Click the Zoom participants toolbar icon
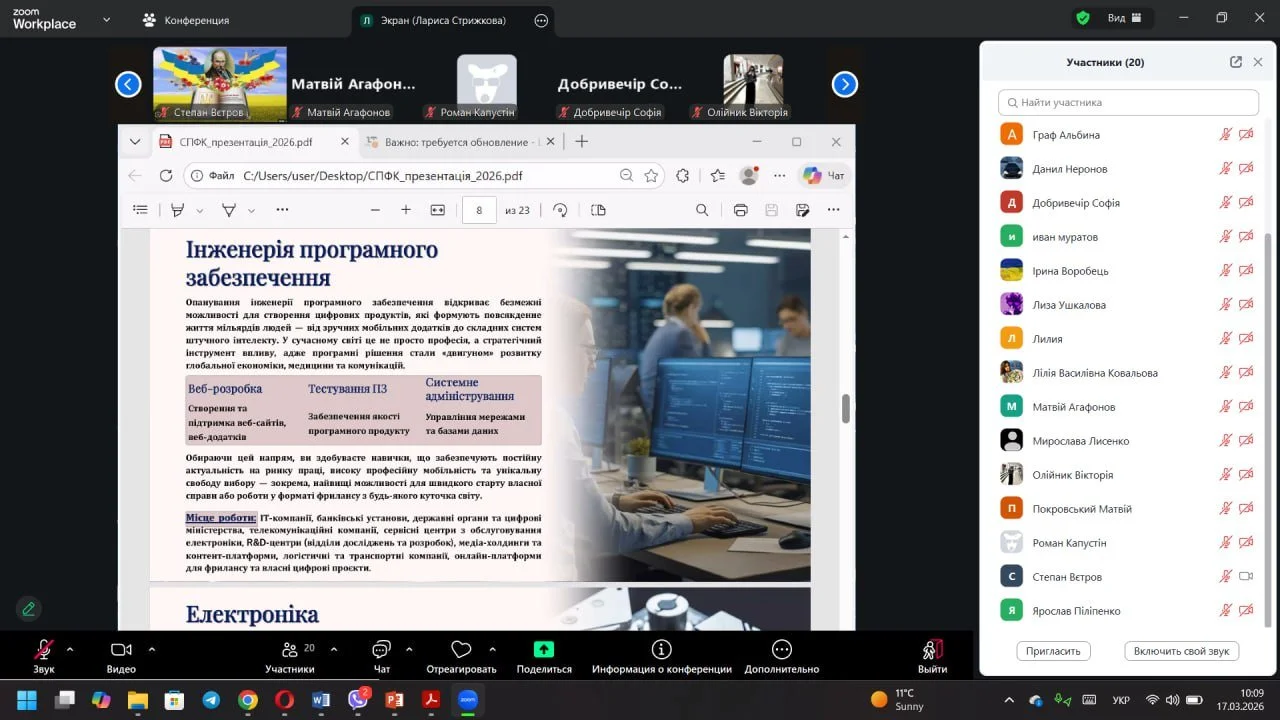 290,656
